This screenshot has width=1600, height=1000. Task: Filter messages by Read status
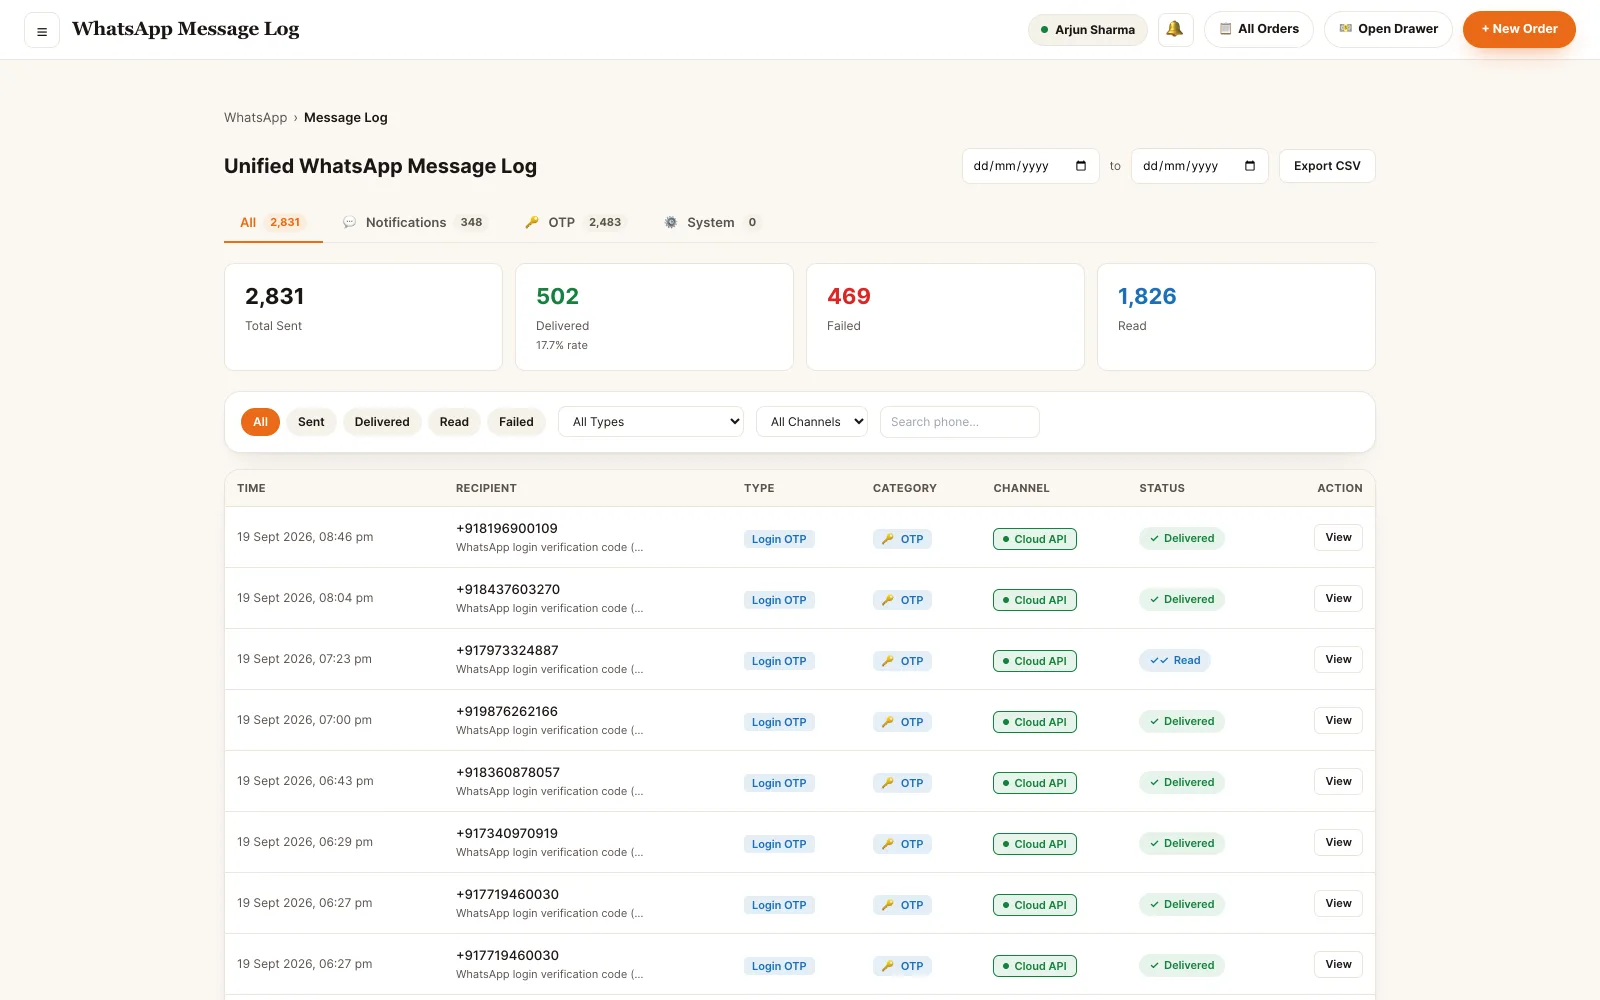tap(454, 422)
